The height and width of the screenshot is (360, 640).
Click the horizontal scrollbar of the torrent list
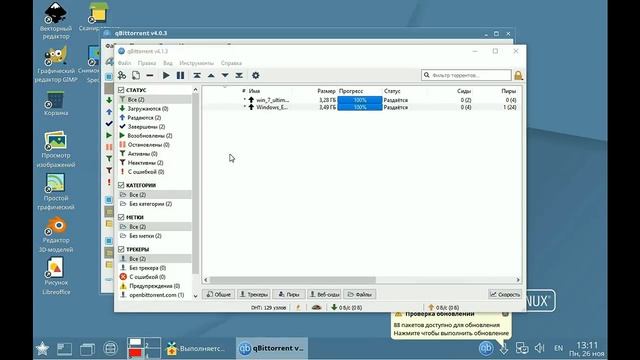click(x=293, y=280)
